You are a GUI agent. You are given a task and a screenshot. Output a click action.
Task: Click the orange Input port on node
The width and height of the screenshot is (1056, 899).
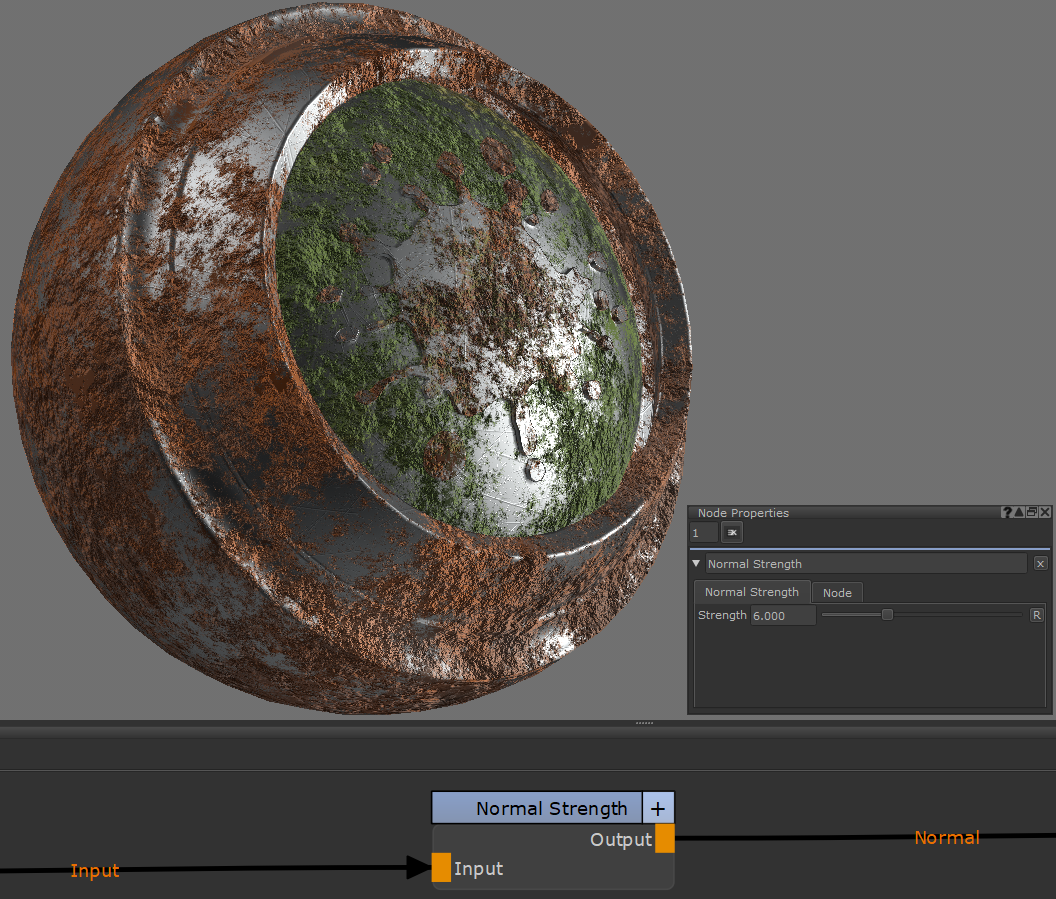click(x=441, y=868)
